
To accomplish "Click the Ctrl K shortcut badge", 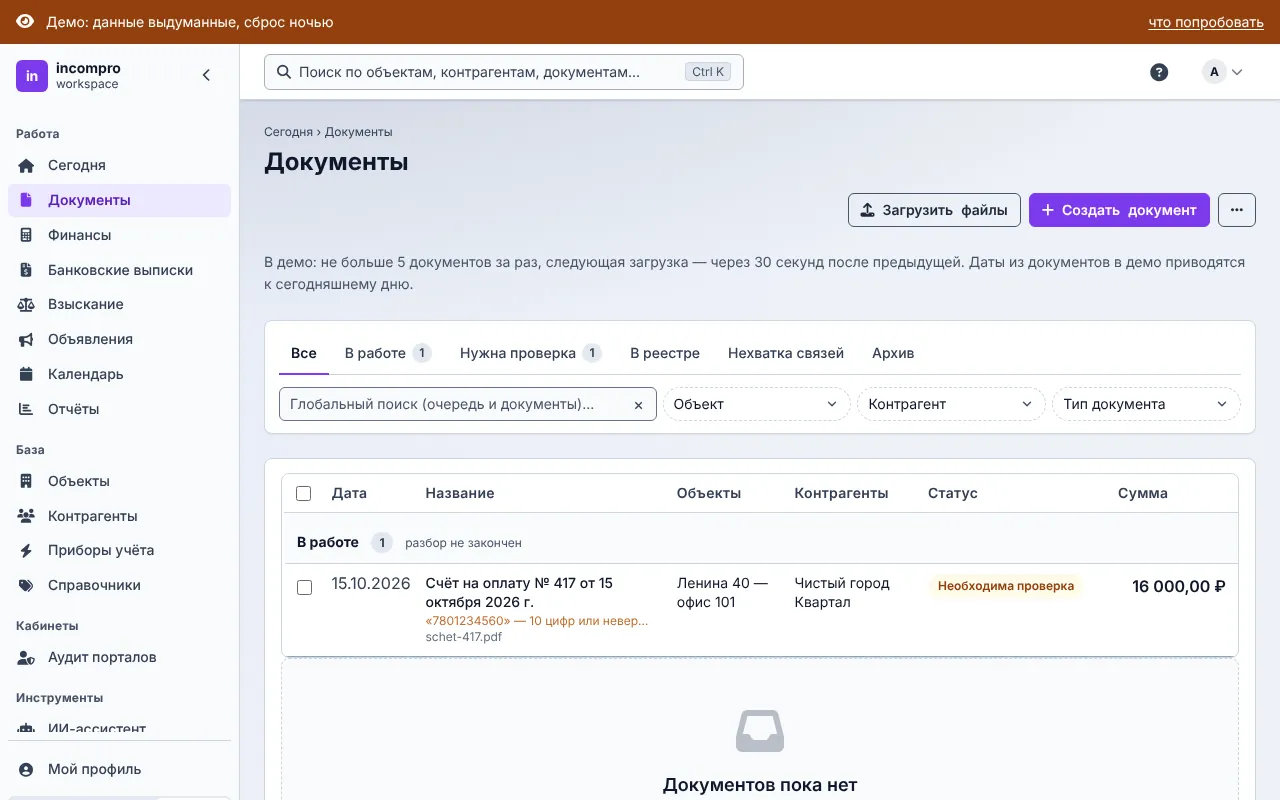I will tap(708, 72).
